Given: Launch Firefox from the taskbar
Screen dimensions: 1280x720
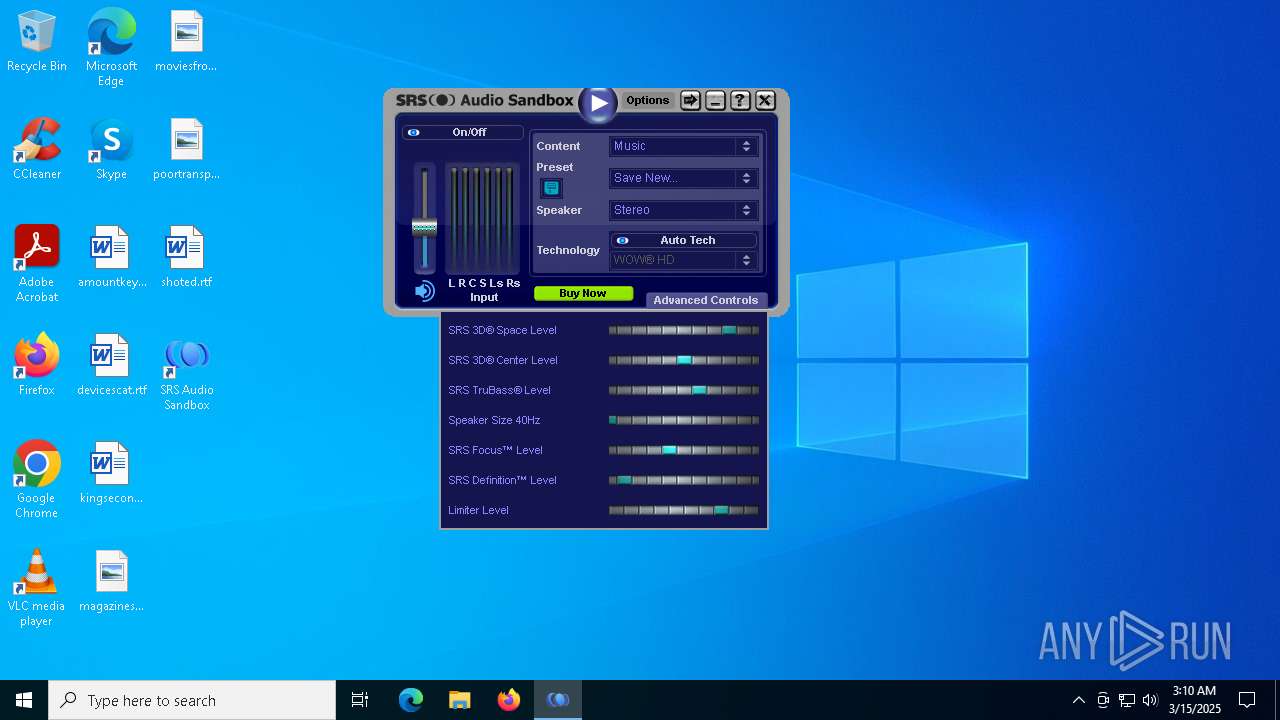Looking at the screenshot, I should 509,700.
